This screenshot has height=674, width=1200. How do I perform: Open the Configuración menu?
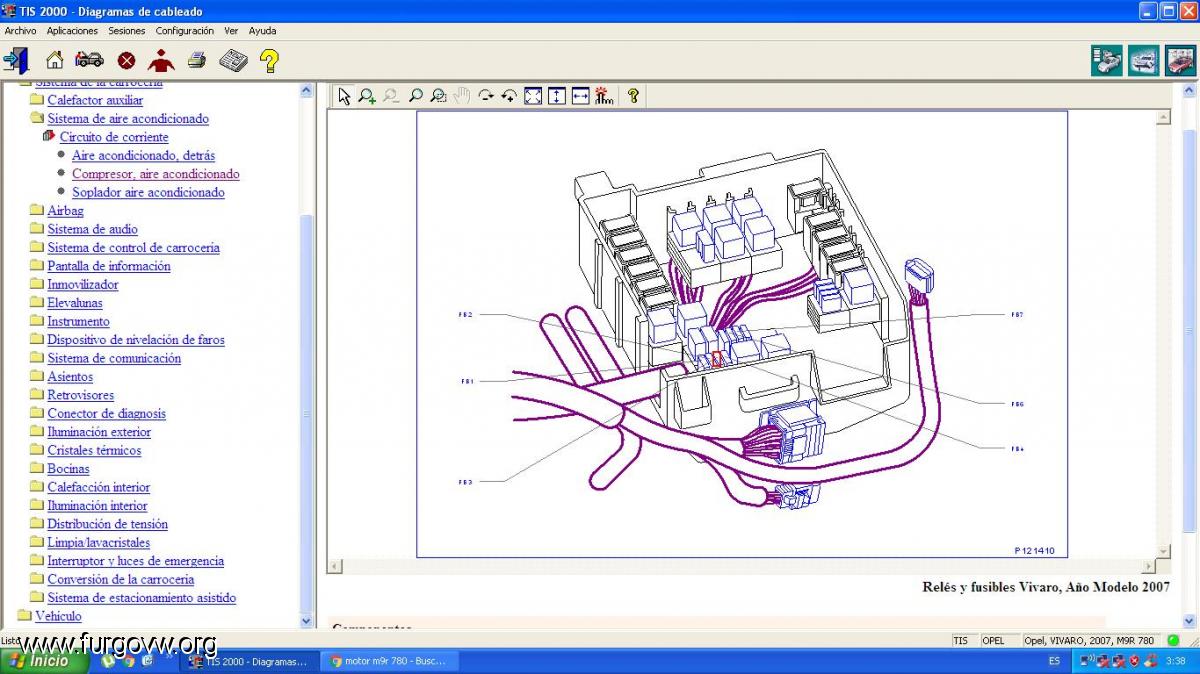[184, 31]
